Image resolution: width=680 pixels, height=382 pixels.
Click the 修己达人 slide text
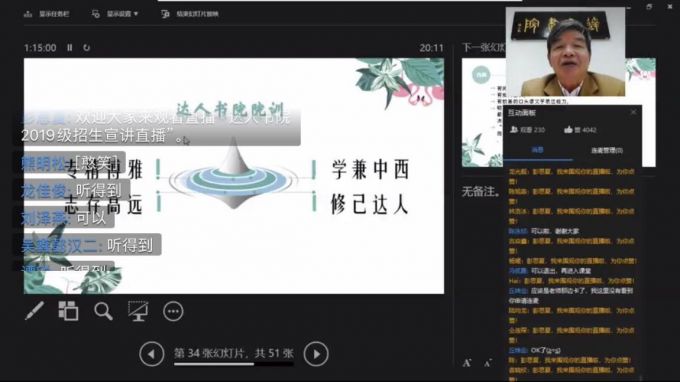(369, 204)
